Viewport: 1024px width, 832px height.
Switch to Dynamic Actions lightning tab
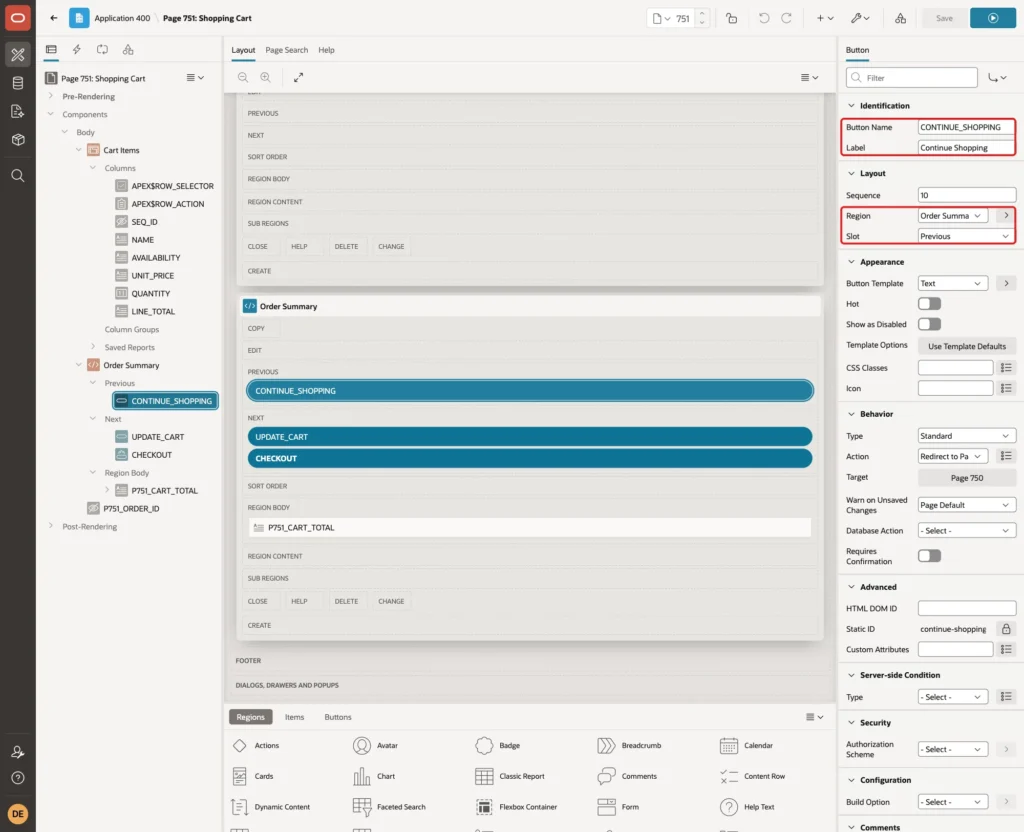point(76,50)
